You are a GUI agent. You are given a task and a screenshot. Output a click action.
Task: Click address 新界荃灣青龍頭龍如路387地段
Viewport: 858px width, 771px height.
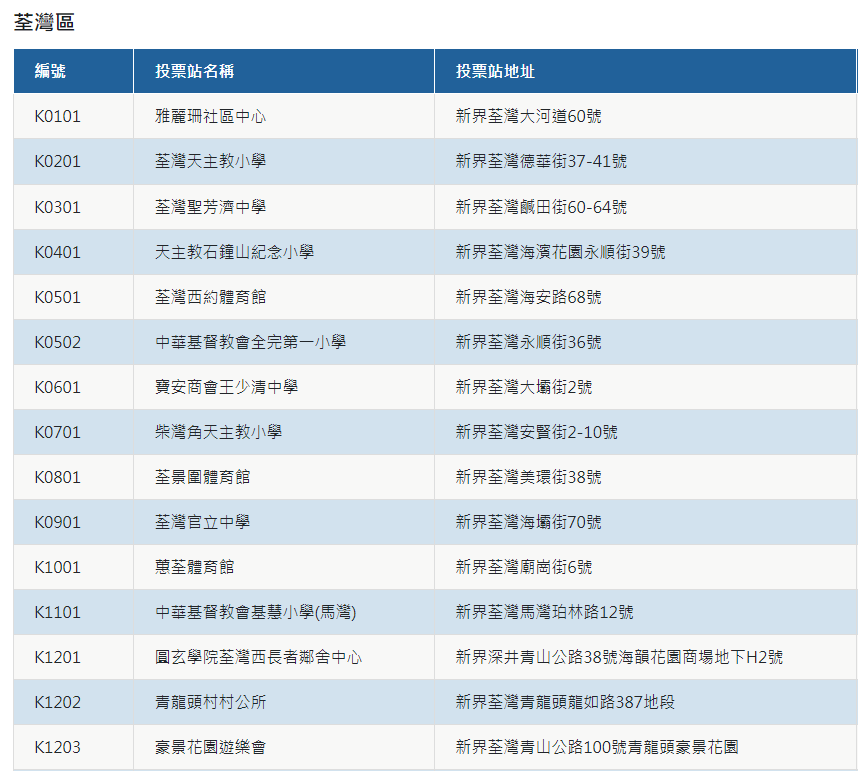click(x=565, y=702)
